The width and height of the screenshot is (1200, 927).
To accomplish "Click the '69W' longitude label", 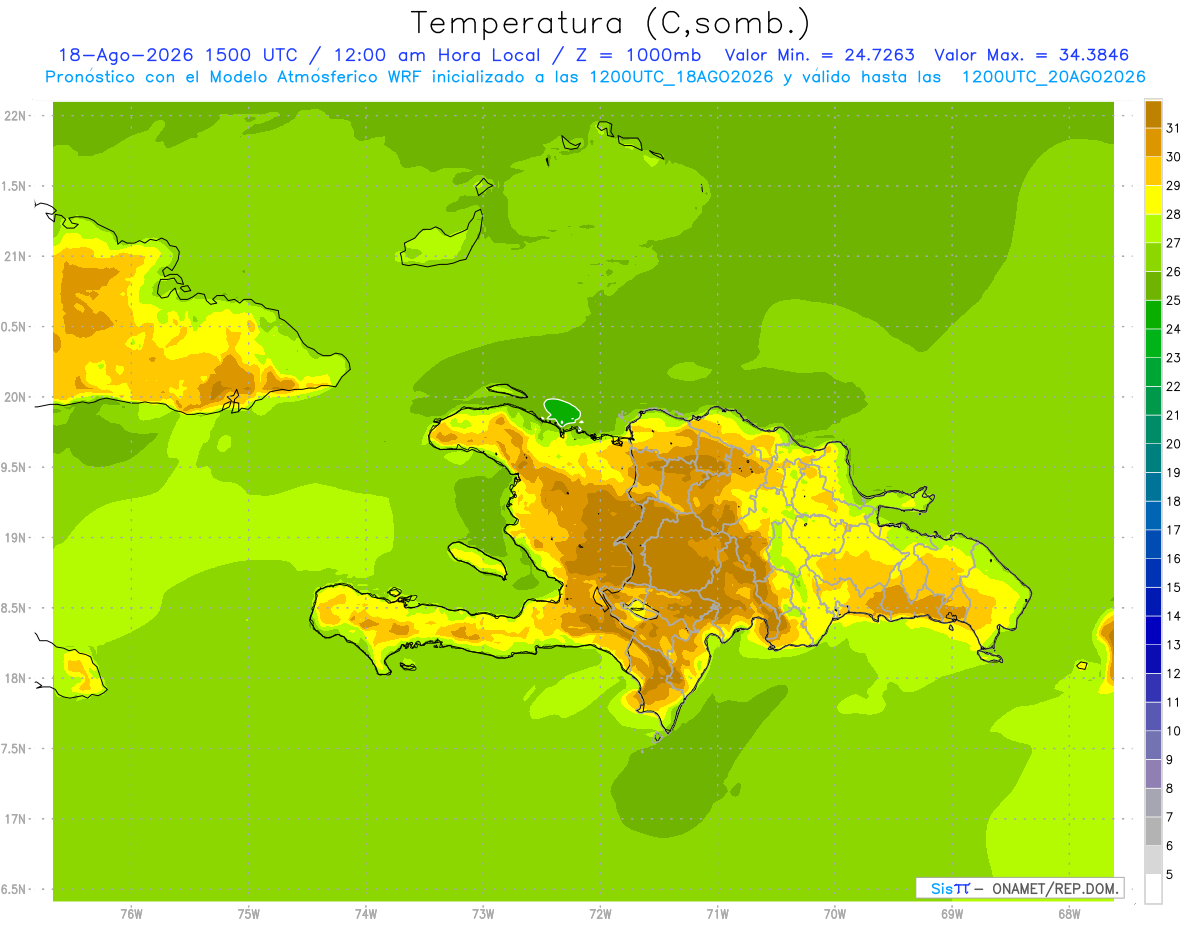I will (952, 914).
